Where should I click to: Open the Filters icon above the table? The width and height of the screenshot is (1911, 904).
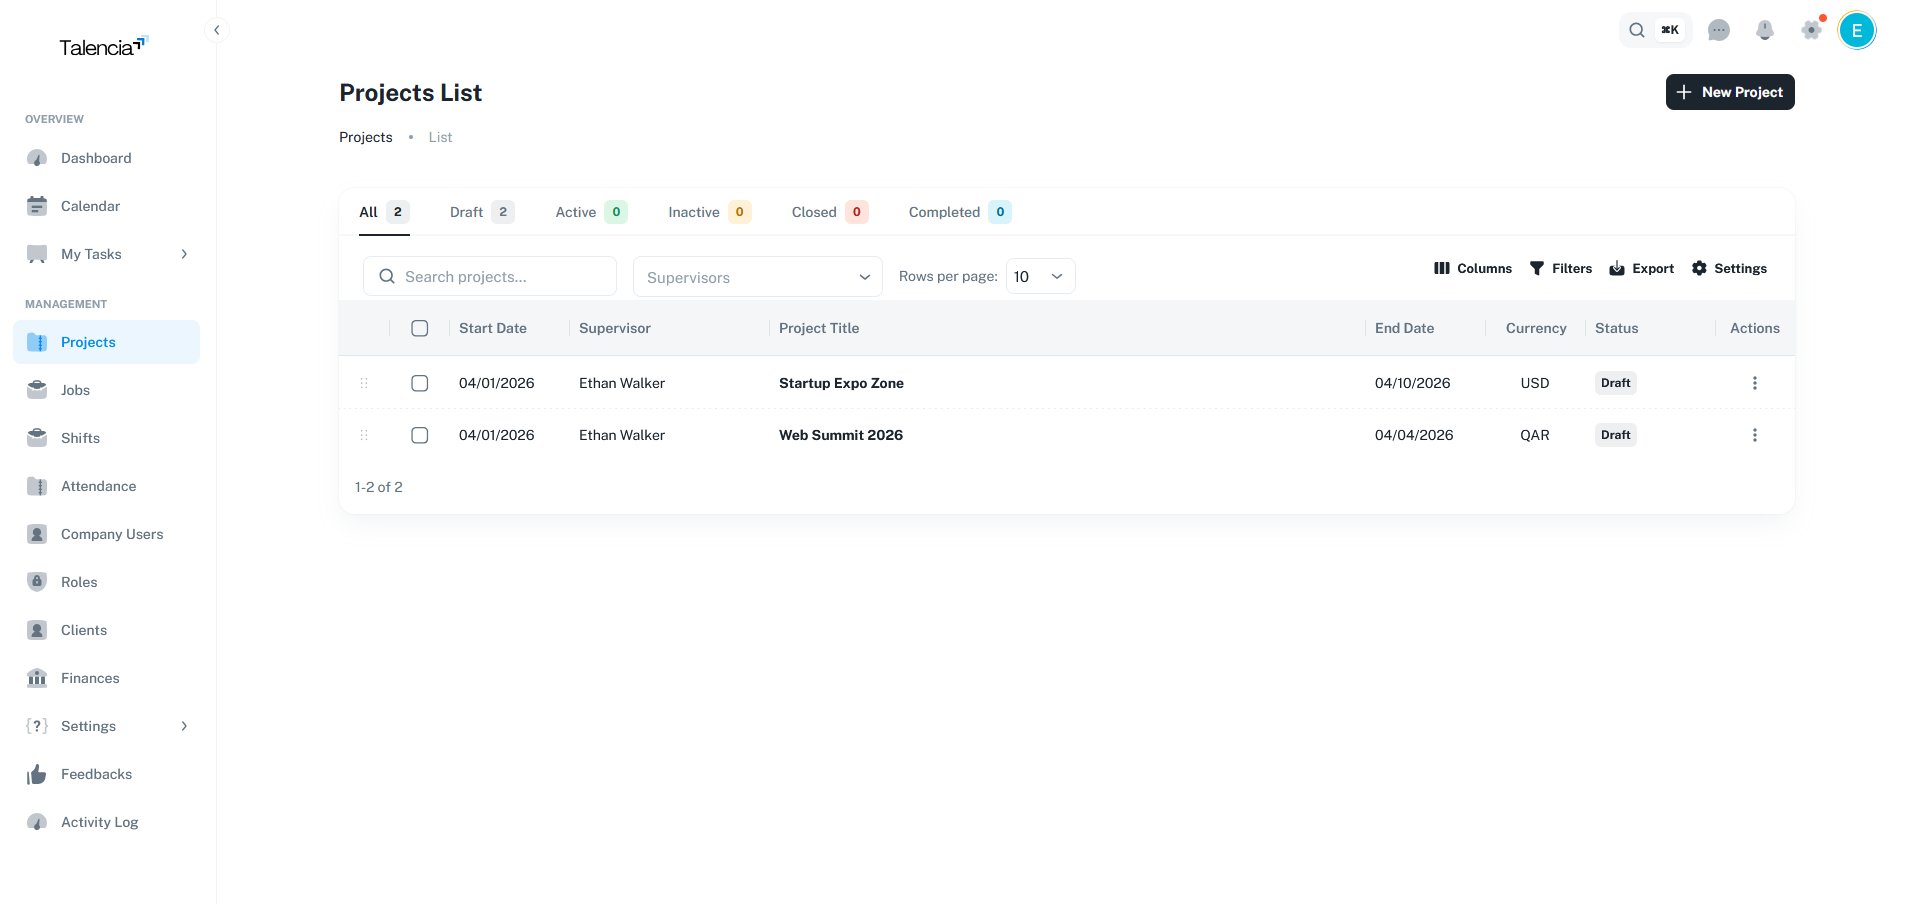click(1537, 268)
